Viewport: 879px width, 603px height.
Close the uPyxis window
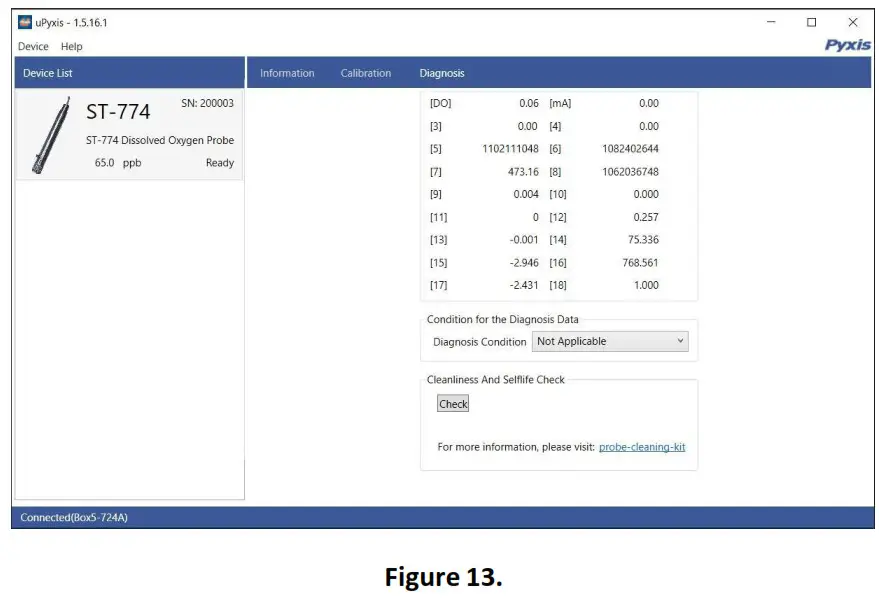pyautogui.click(x=853, y=22)
